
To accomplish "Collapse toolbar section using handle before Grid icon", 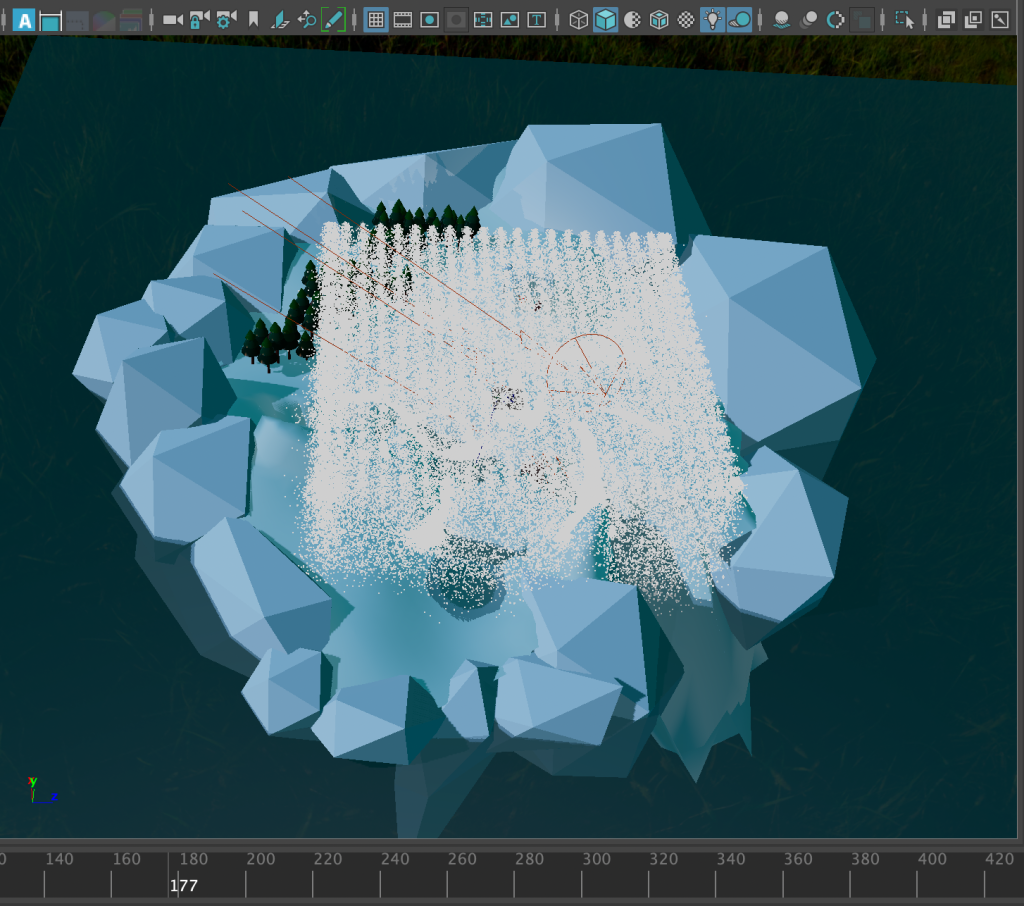I will coord(355,20).
